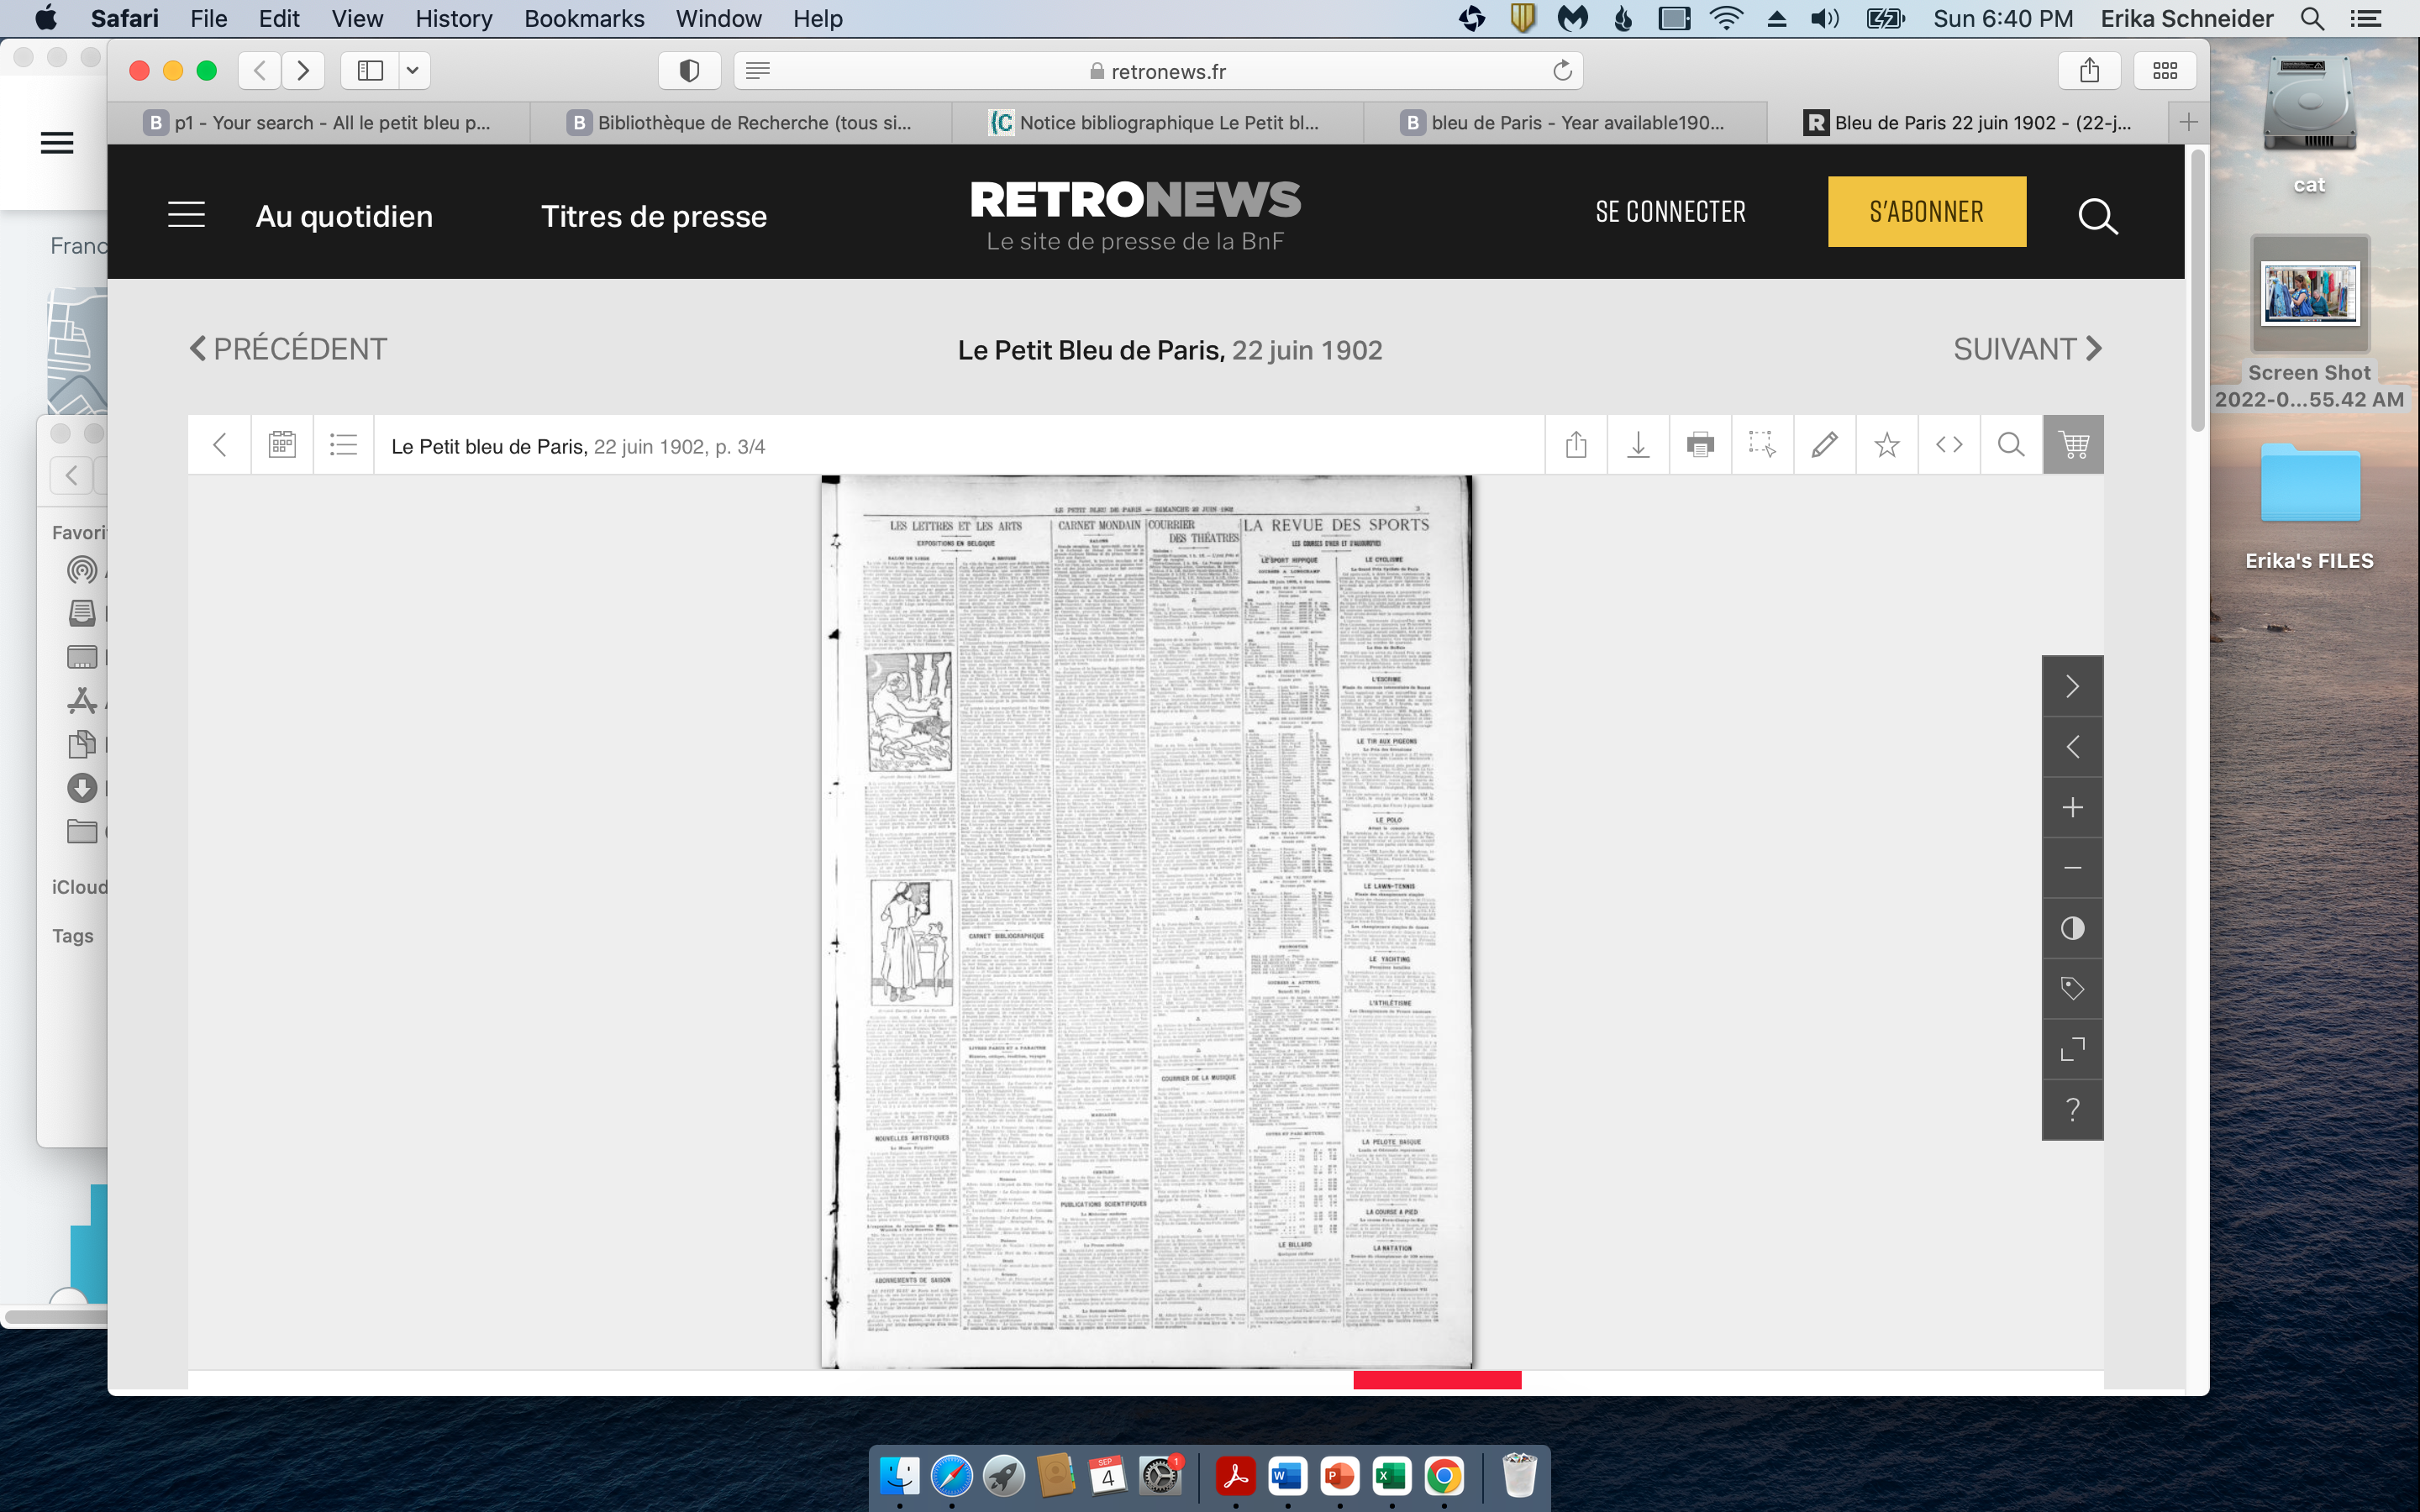Switch to Bibliothèque de Recherche tab
Screen dimensions: 2420x1512
coord(741,122)
